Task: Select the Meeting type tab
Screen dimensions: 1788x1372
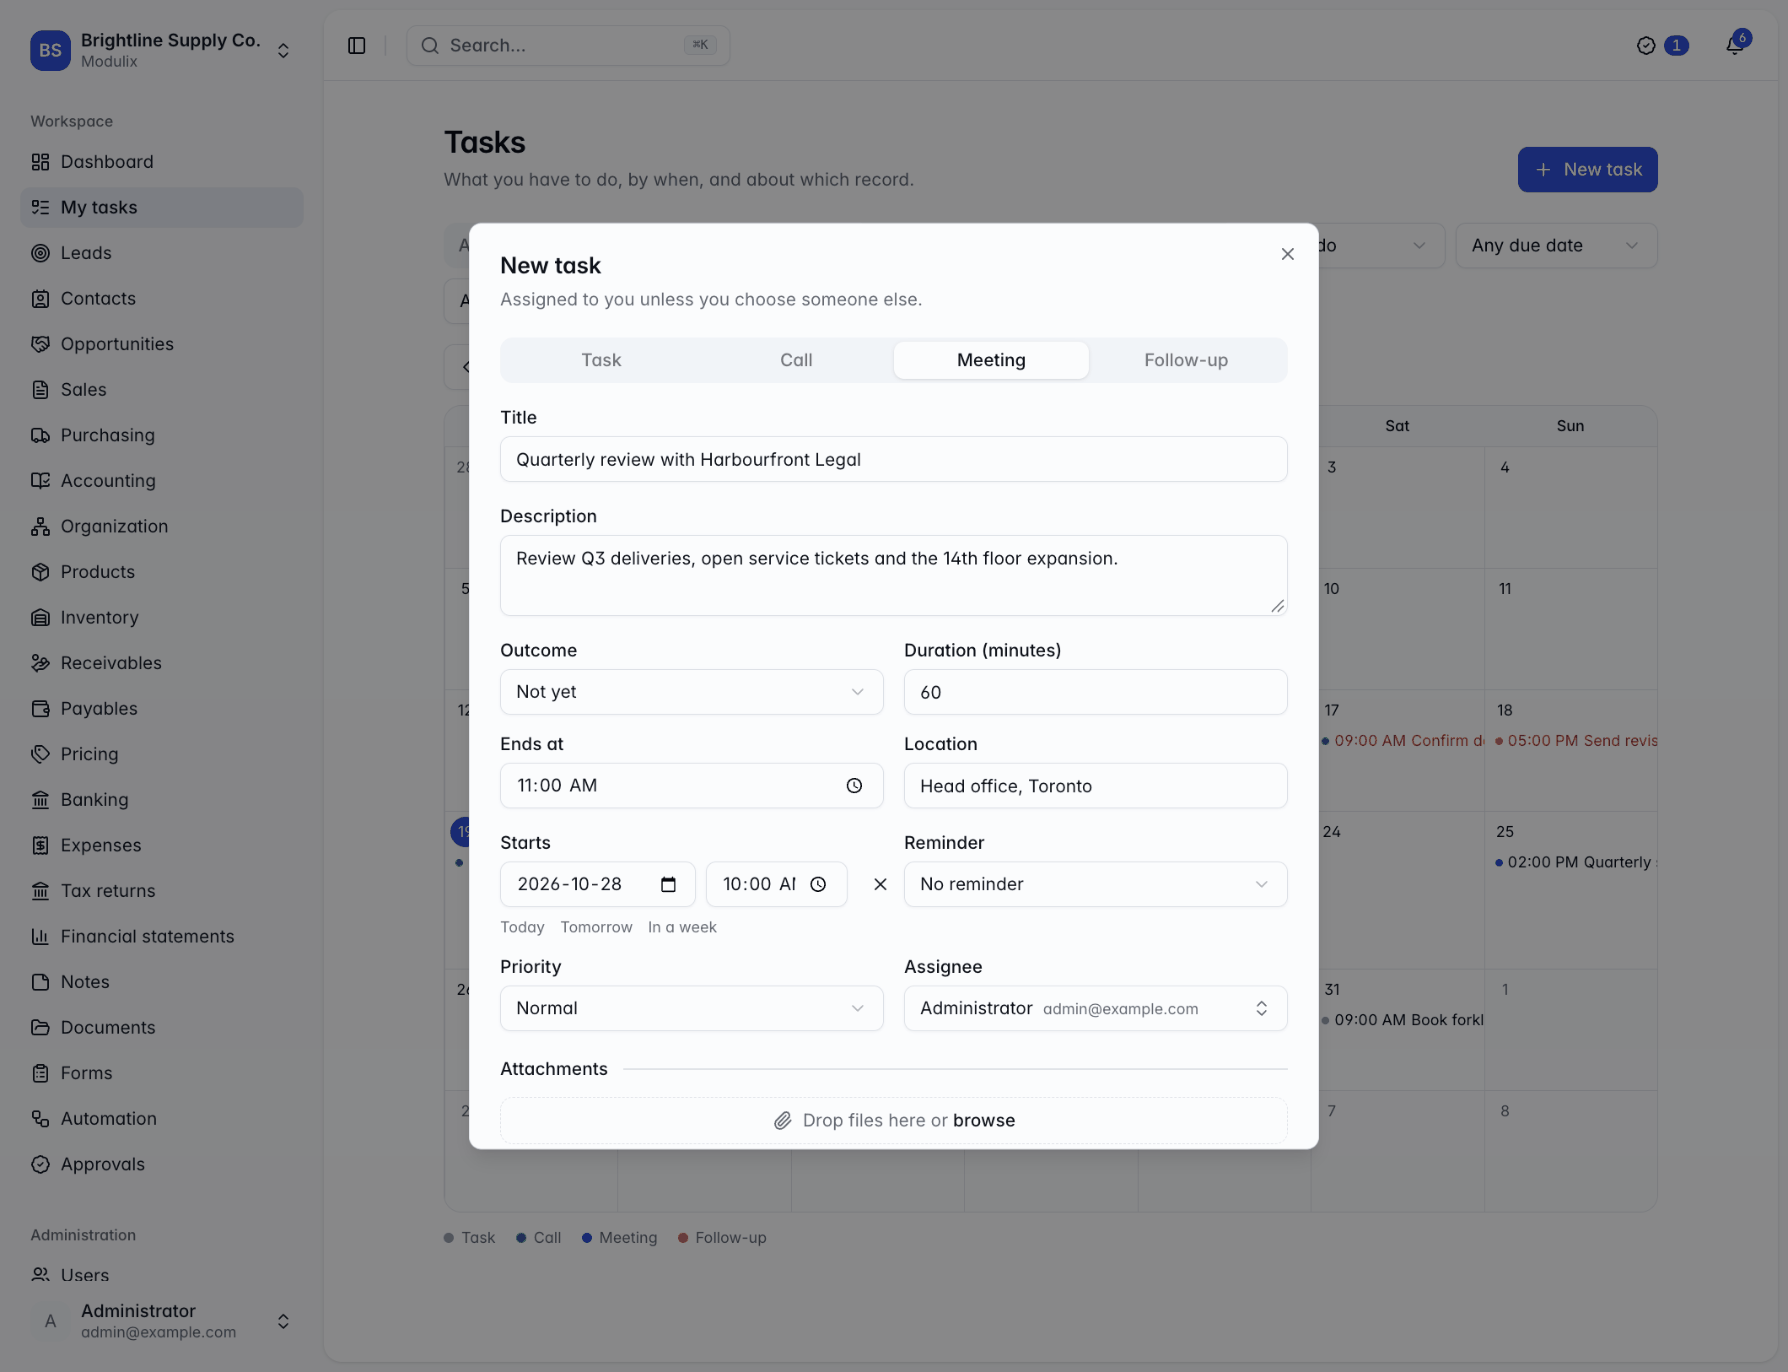Action: pos(991,360)
